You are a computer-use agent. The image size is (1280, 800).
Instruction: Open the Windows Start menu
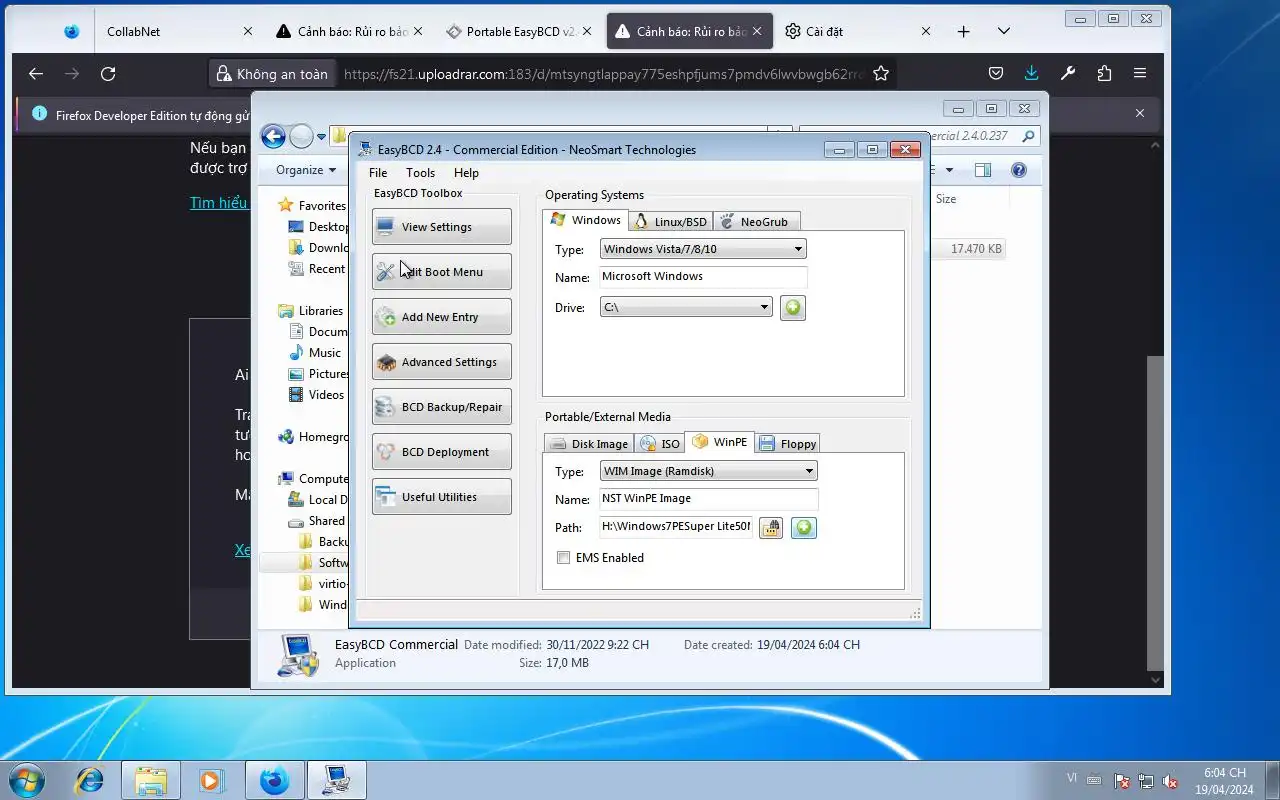coord(26,780)
